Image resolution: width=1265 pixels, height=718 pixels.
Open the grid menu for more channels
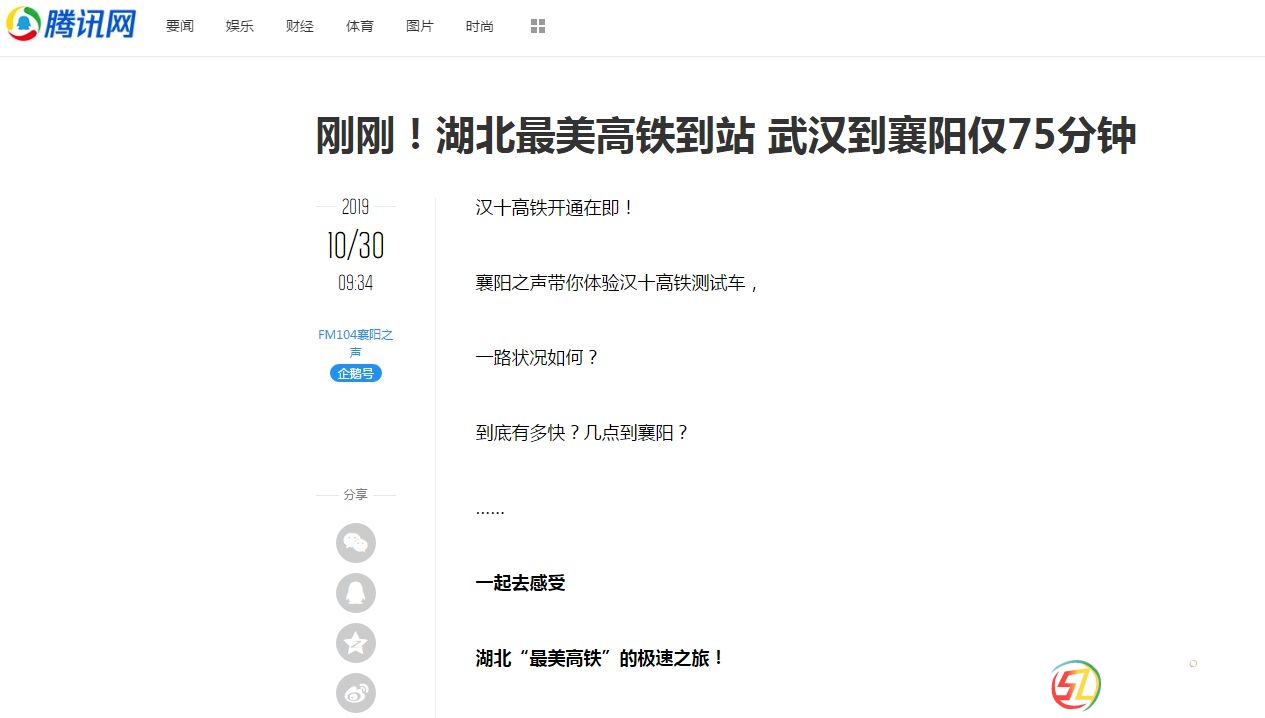(538, 26)
